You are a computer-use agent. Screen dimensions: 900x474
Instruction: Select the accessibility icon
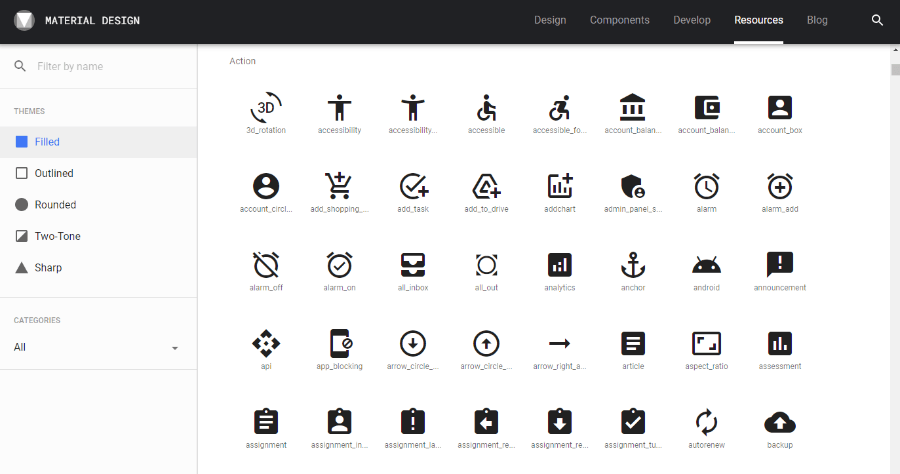(339, 107)
